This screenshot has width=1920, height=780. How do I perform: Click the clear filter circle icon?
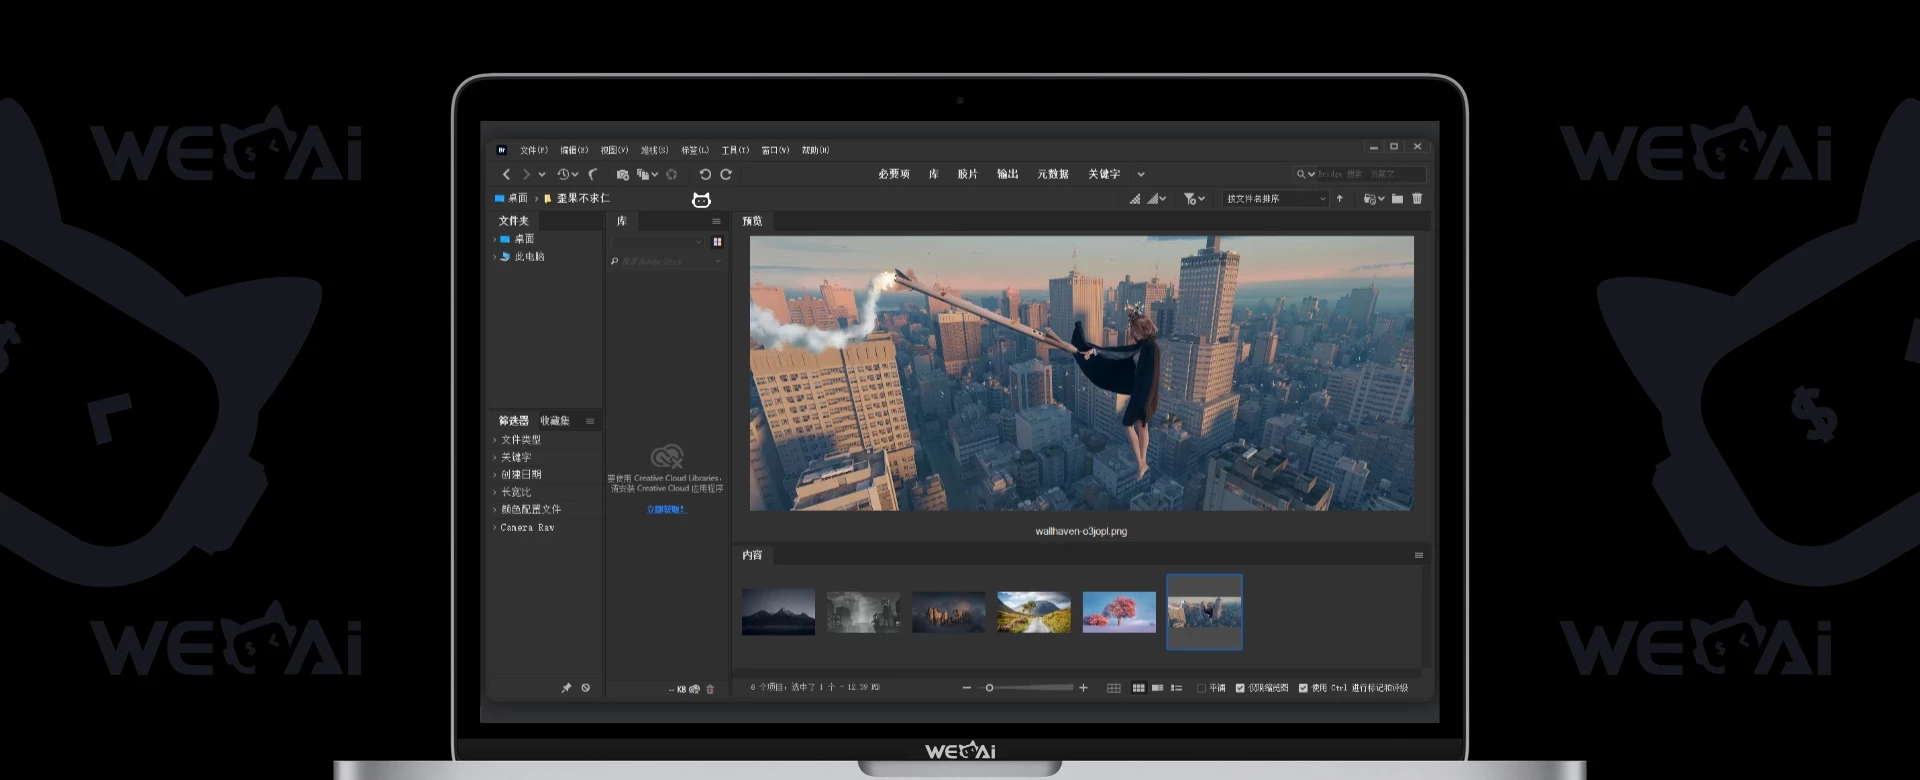click(586, 688)
